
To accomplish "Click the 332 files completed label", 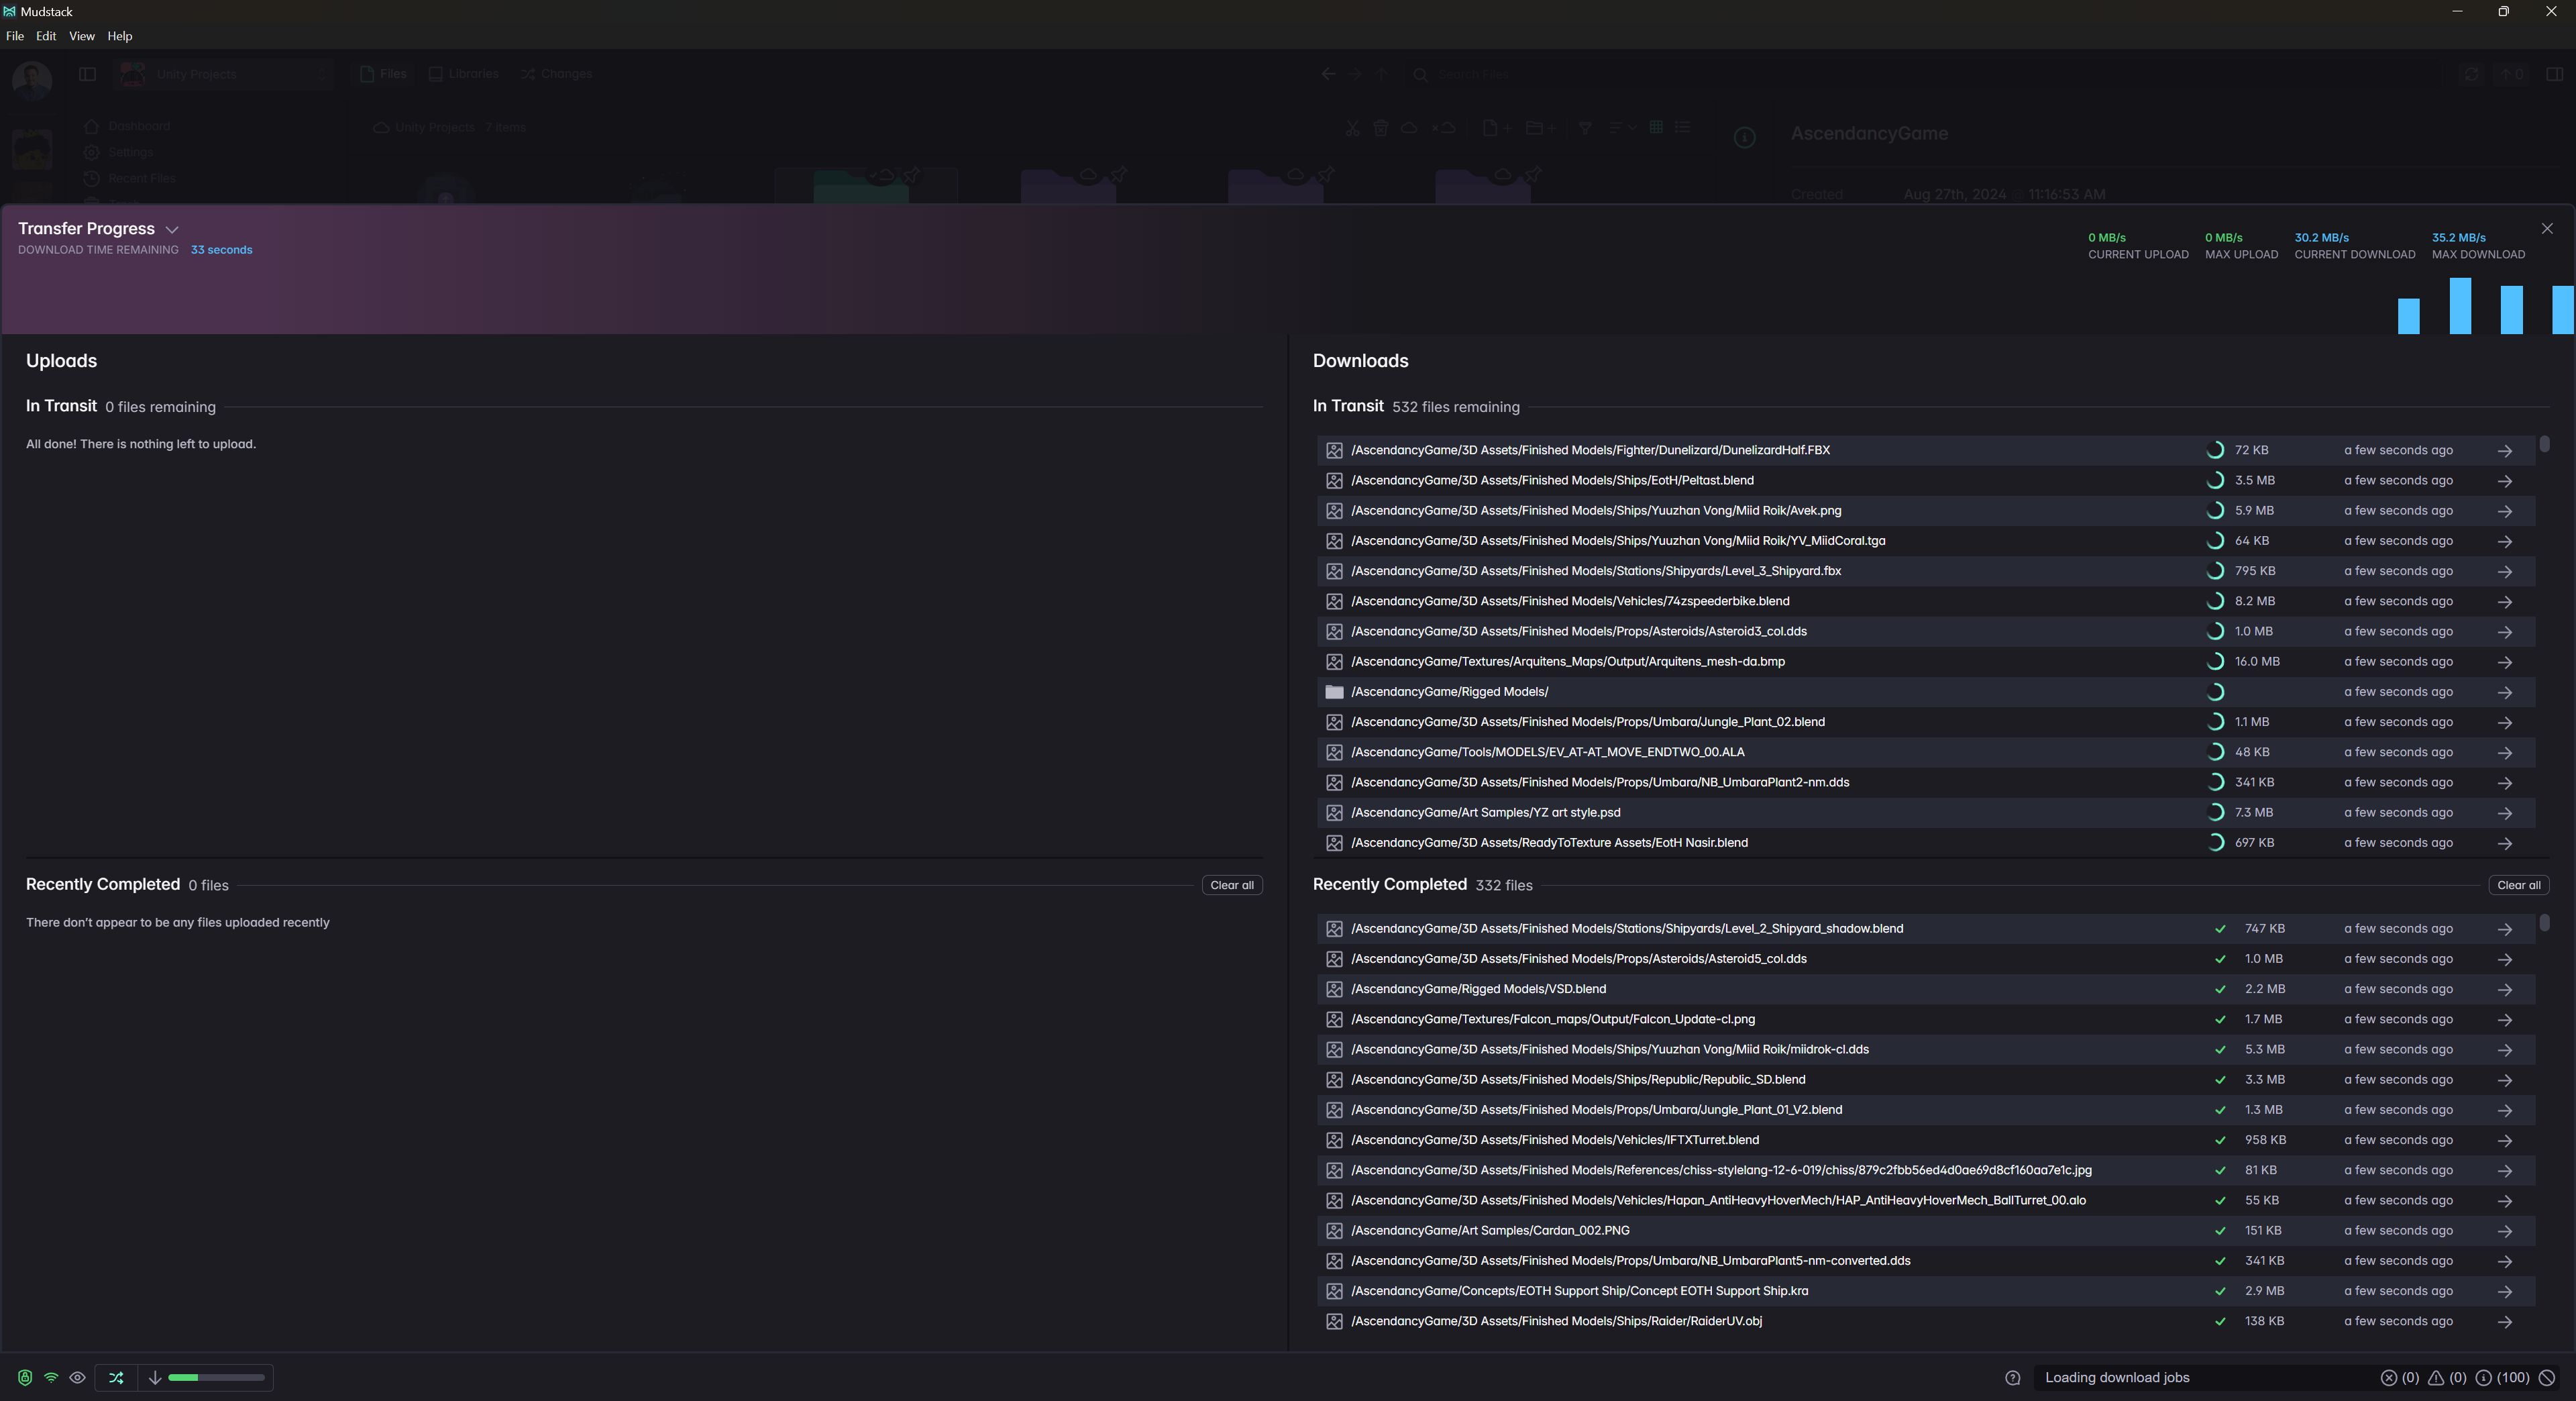I will pos(1503,885).
